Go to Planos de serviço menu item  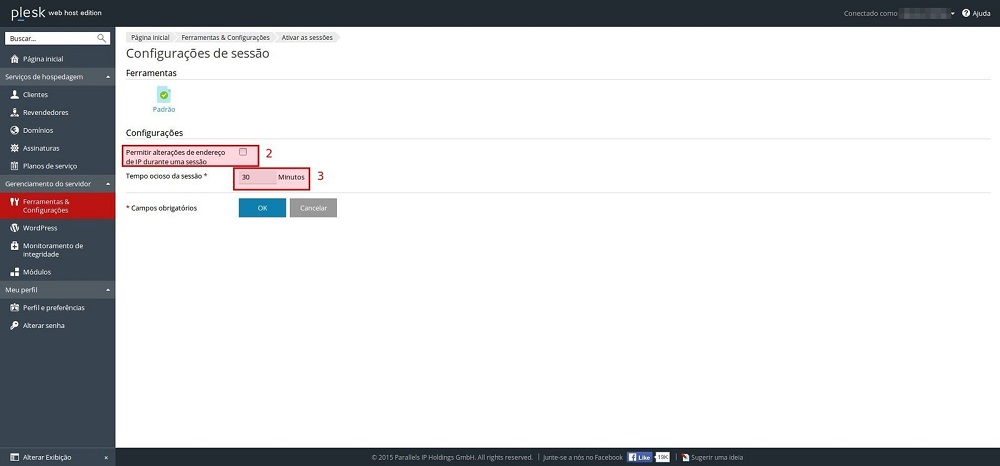(x=50, y=166)
